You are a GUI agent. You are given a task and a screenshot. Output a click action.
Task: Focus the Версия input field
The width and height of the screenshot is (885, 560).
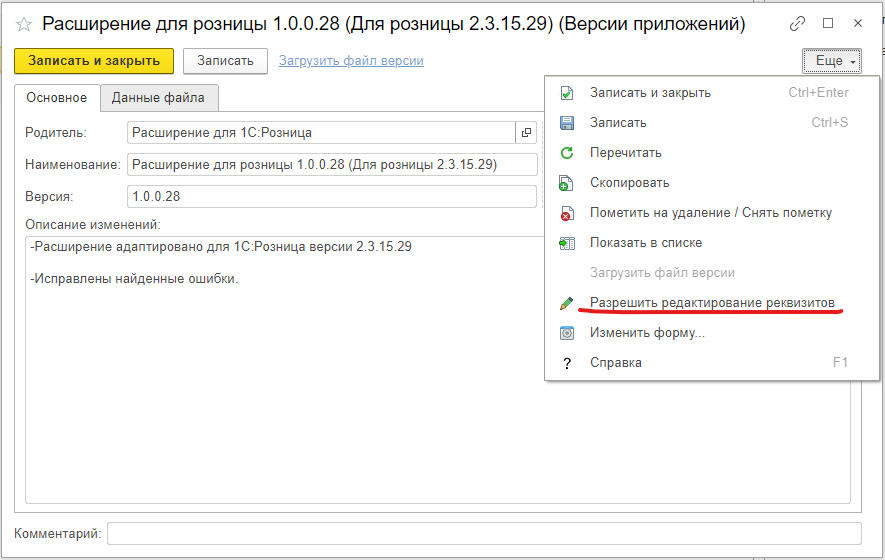coord(332,196)
